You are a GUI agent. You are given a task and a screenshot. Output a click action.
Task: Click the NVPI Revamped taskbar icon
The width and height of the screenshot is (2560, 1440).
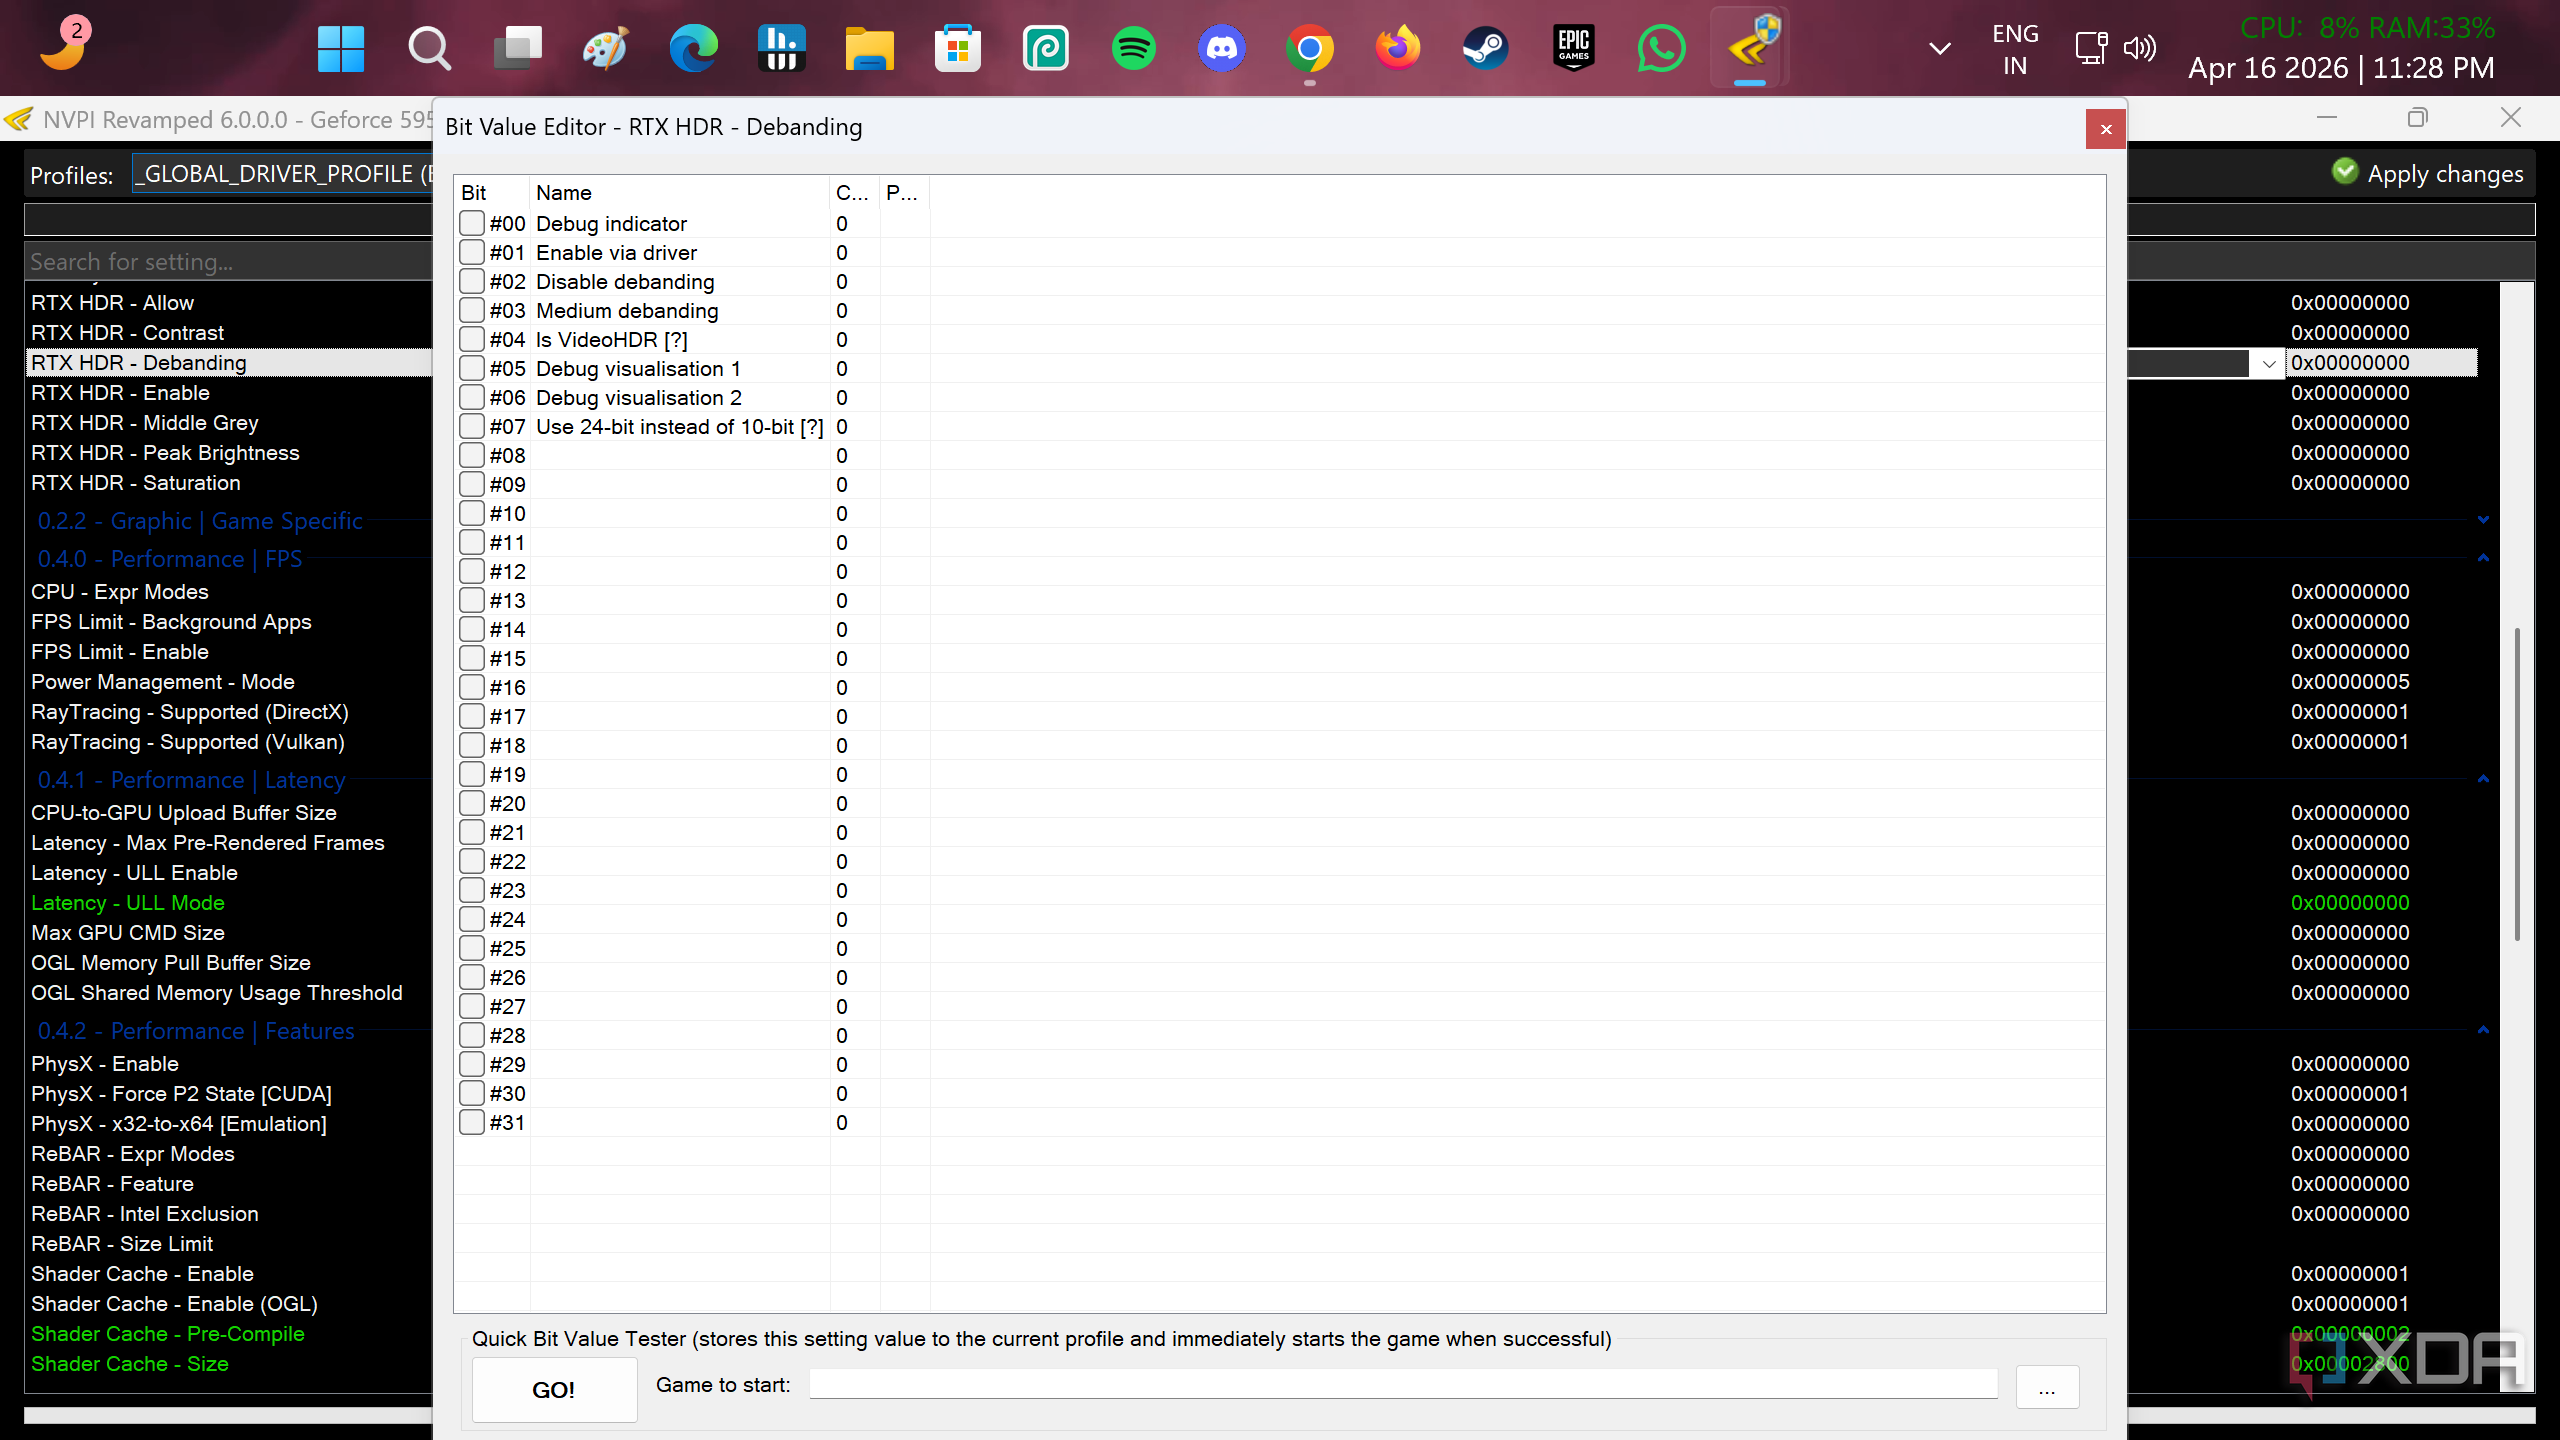pos(1749,47)
